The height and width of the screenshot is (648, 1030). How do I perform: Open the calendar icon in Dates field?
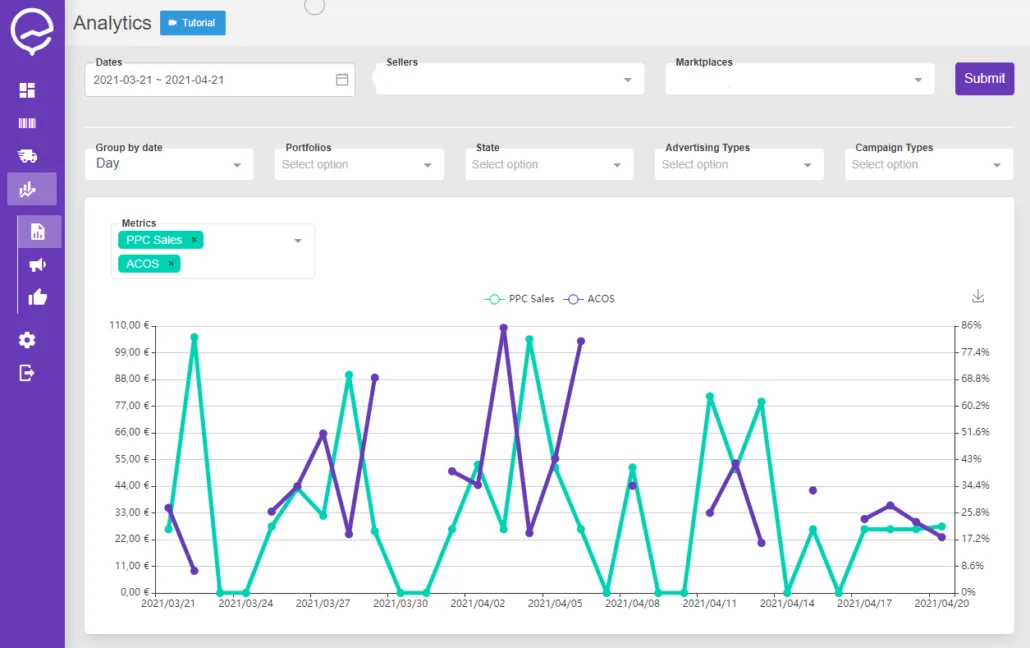point(342,80)
